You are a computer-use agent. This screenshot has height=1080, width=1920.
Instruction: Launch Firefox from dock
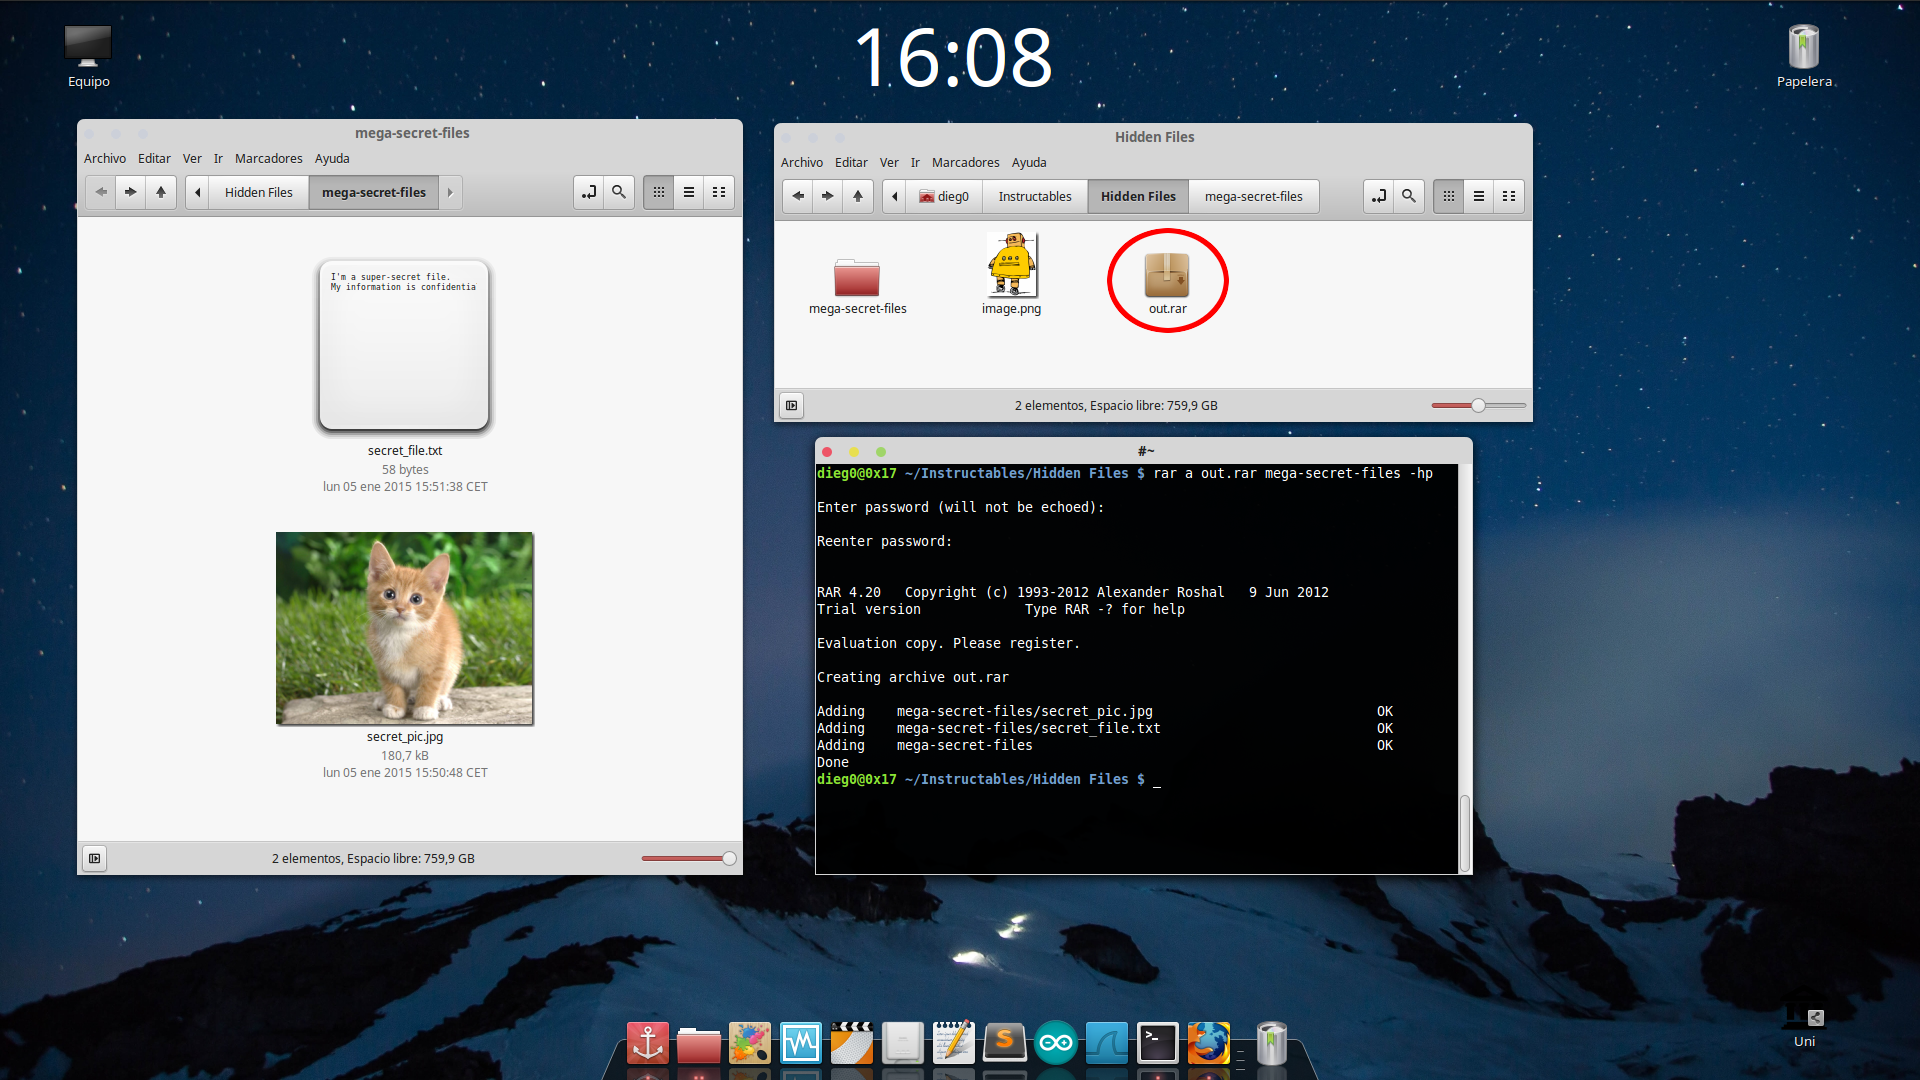pos(1209,1043)
